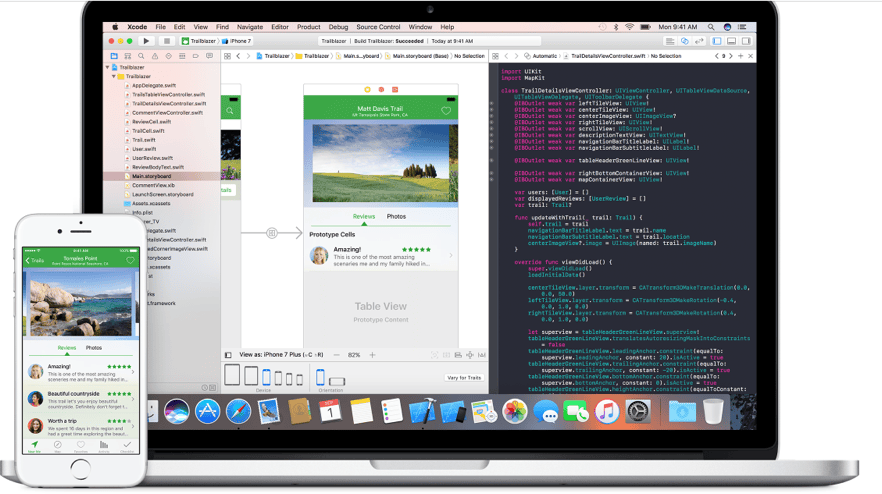This screenshot has height=494, width=882.
Task: Open related items menu in storyboard editor
Action: click(x=227, y=56)
